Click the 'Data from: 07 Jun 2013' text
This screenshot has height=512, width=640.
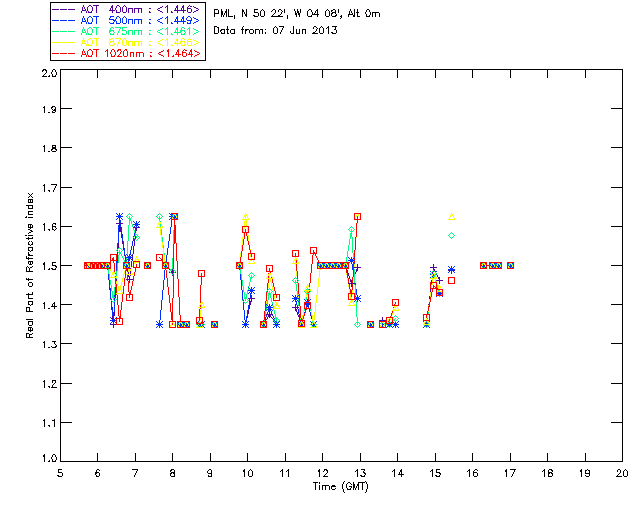point(275,30)
